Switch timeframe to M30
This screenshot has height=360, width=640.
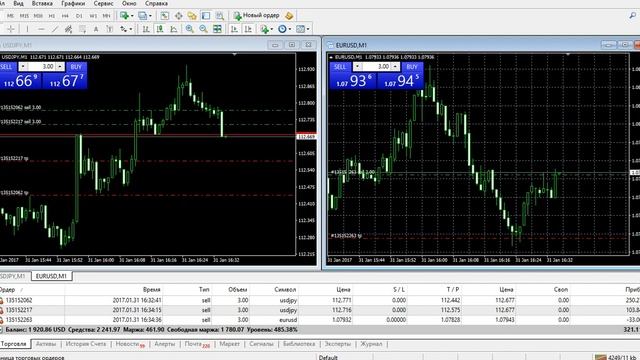pyautogui.click(x=38, y=16)
